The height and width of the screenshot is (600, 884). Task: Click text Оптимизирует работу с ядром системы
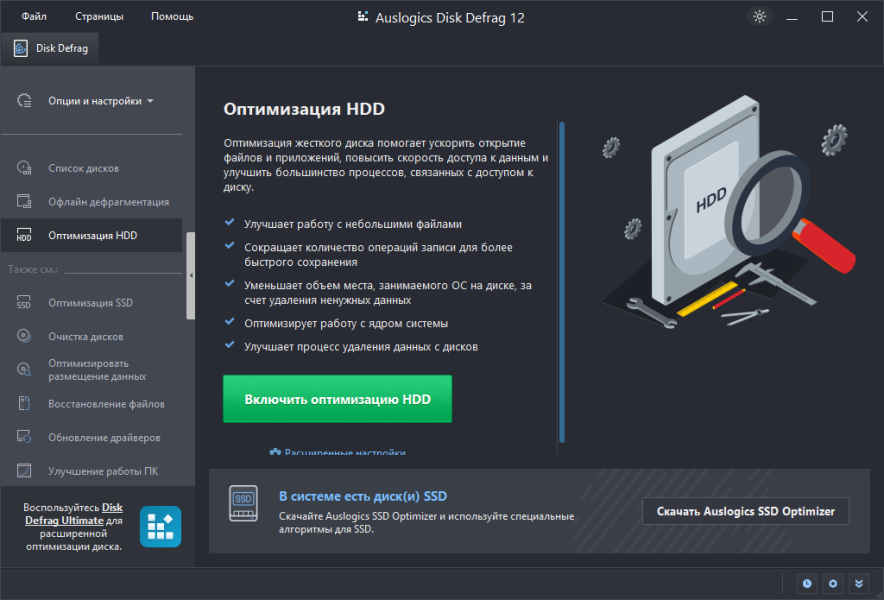click(346, 323)
